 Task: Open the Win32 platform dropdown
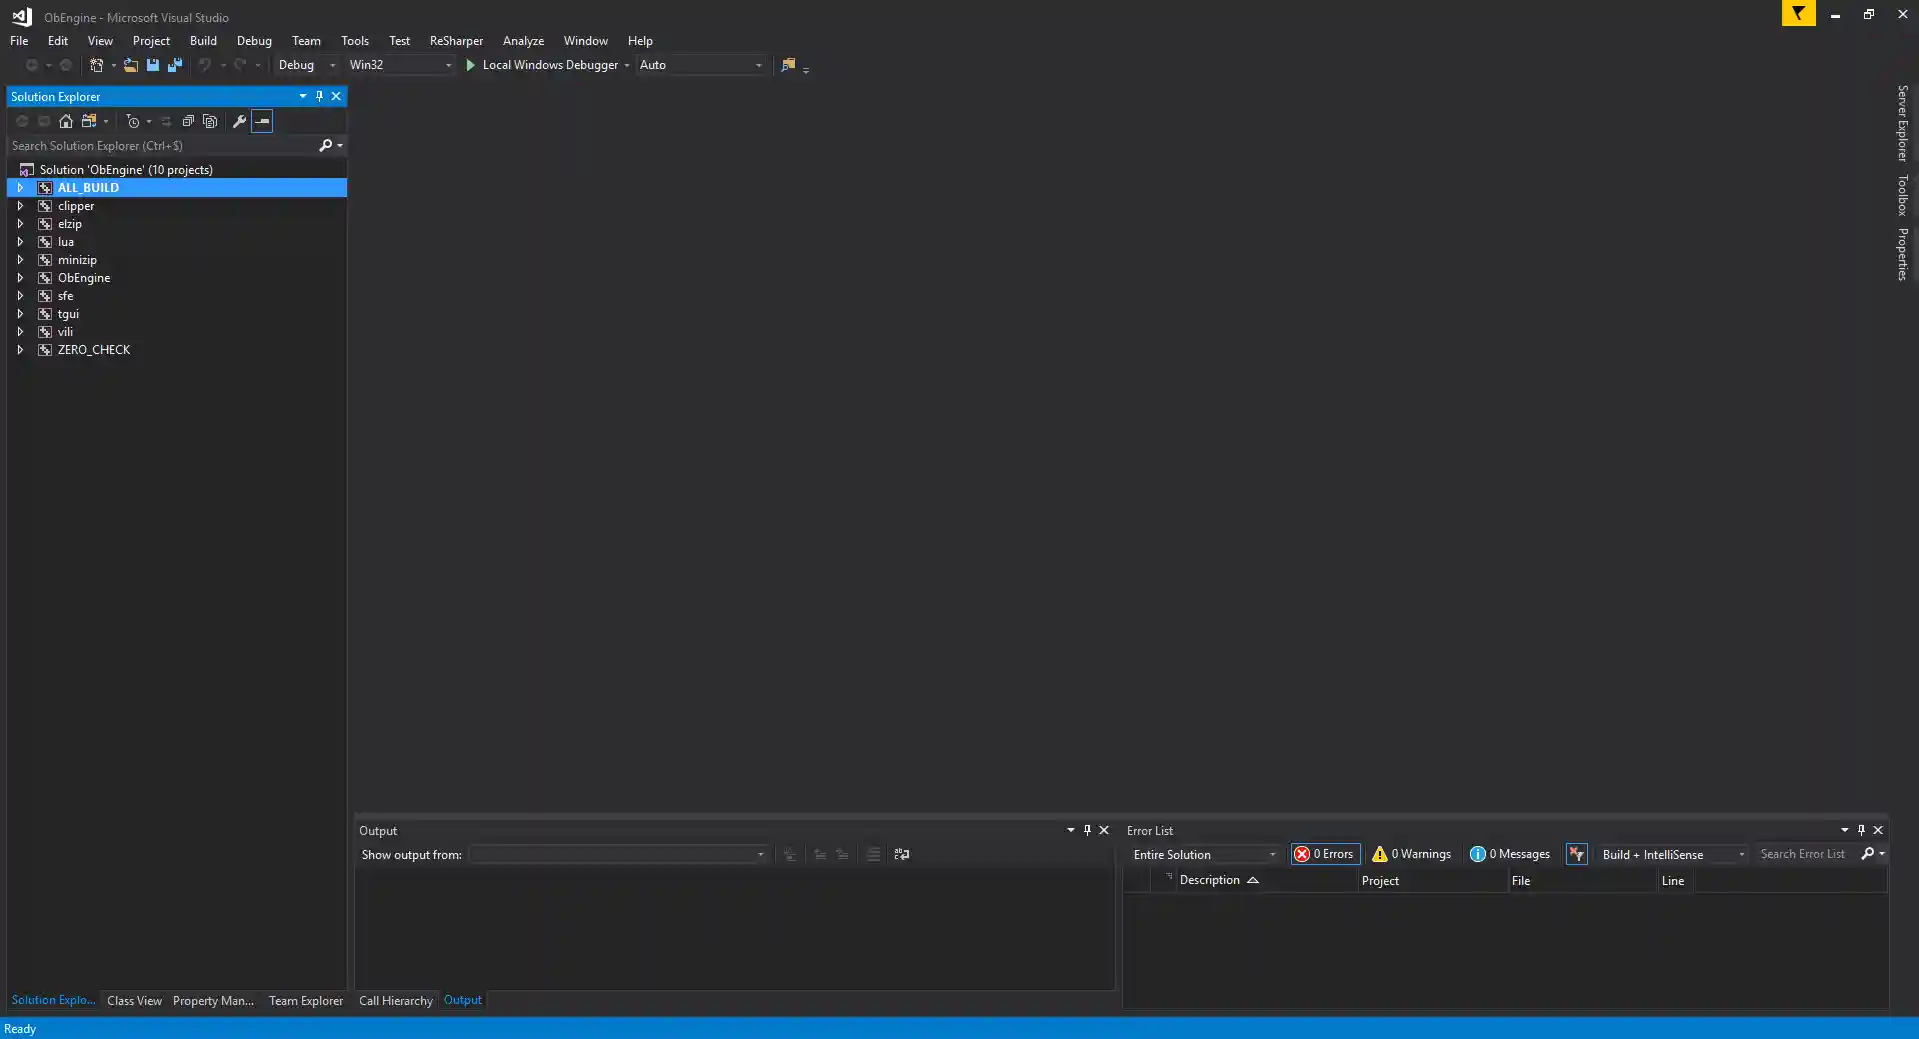pyautogui.click(x=400, y=65)
